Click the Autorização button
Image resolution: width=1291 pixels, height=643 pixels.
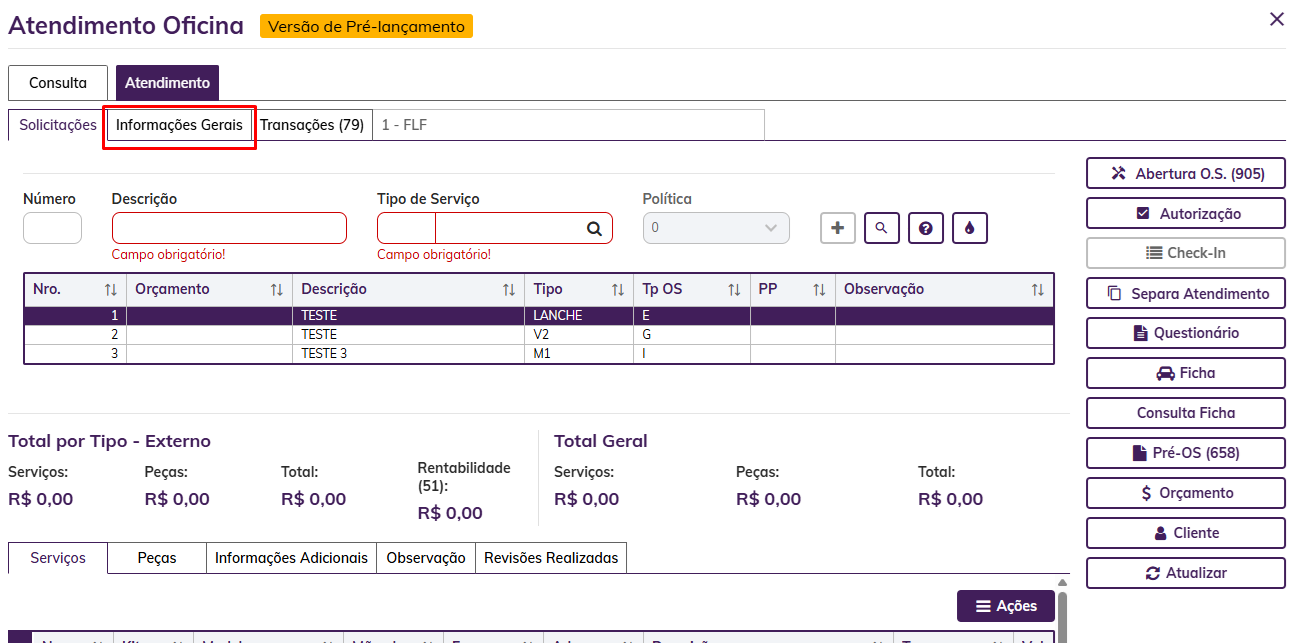(x=1185, y=213)
